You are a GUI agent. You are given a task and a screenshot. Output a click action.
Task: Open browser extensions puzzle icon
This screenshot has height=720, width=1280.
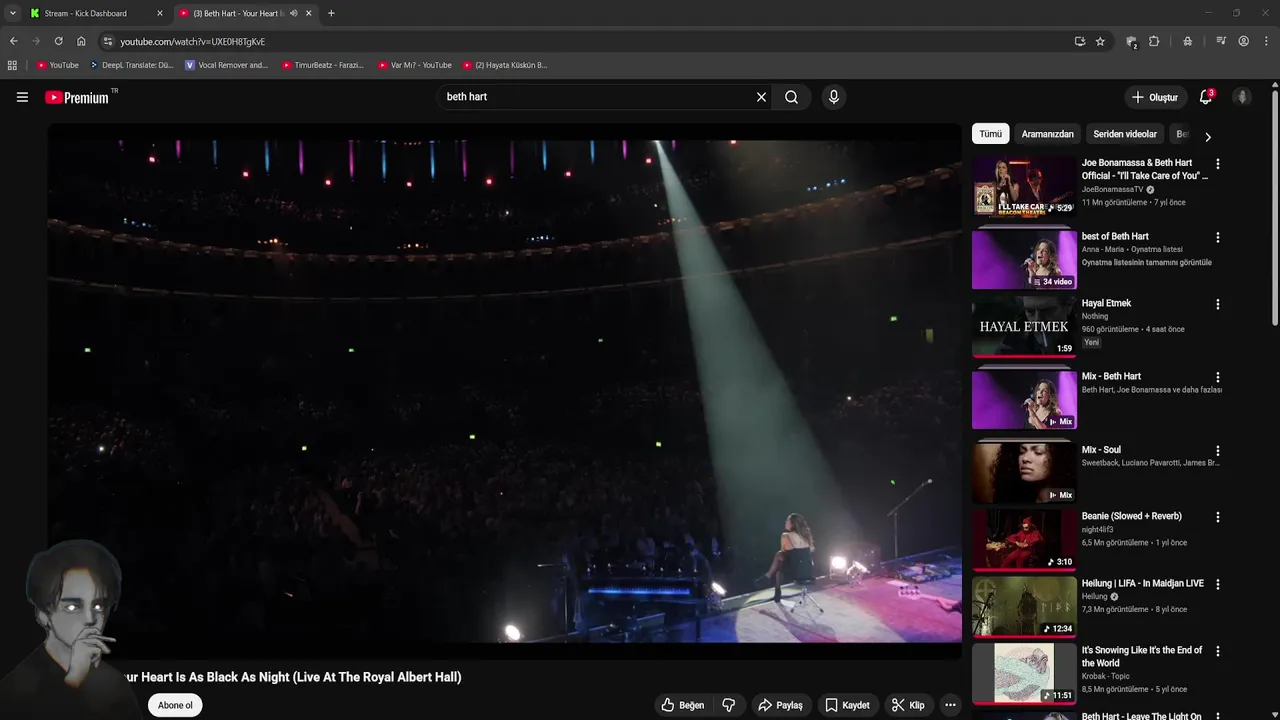pos(1154,41)
